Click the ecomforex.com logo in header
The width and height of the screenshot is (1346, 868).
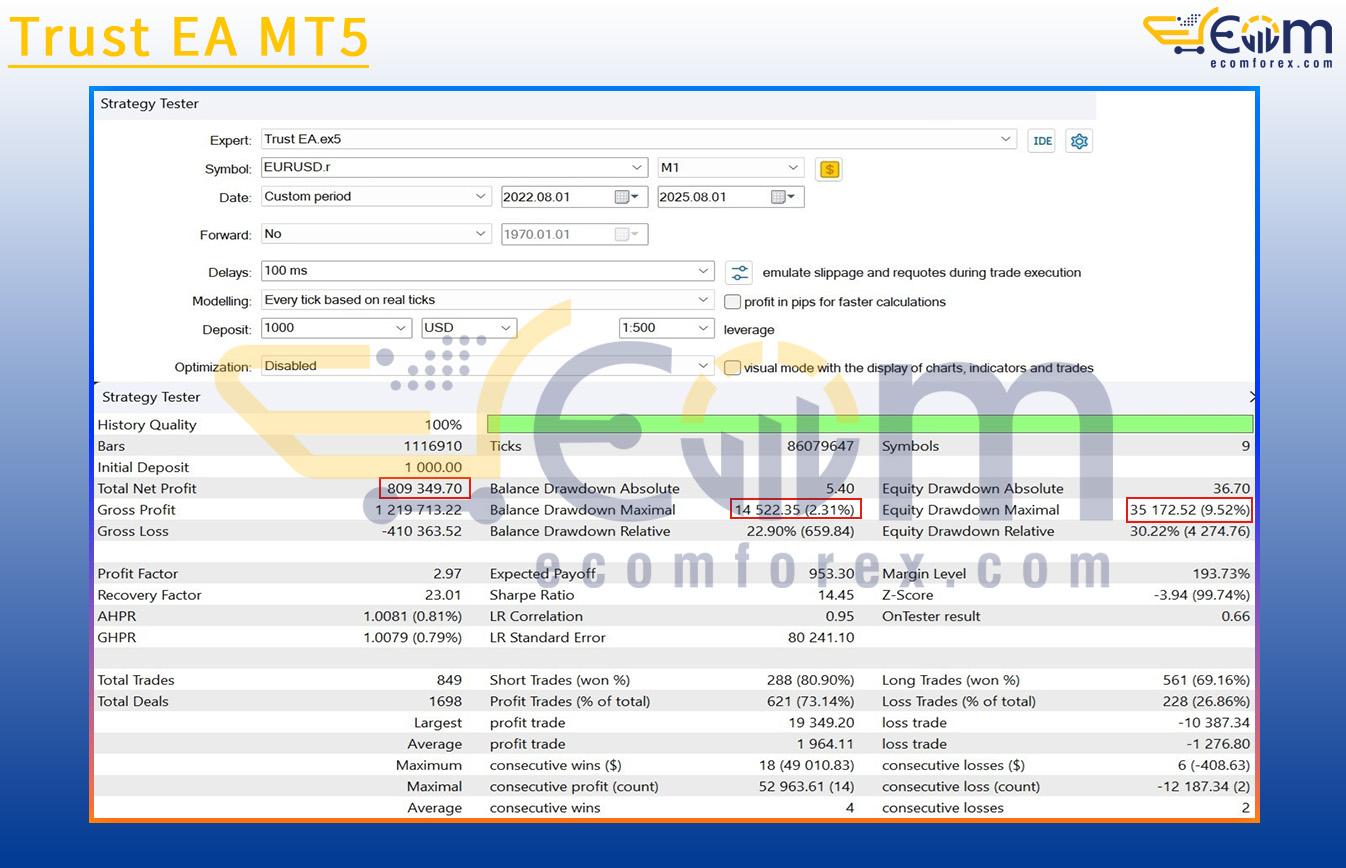tap(1238, 39)
